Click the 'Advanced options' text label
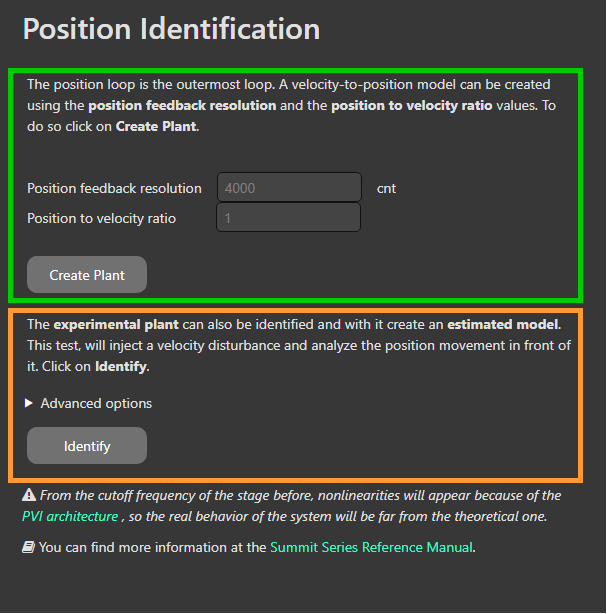Screen dimensions: 607x614 coord(96,403)
